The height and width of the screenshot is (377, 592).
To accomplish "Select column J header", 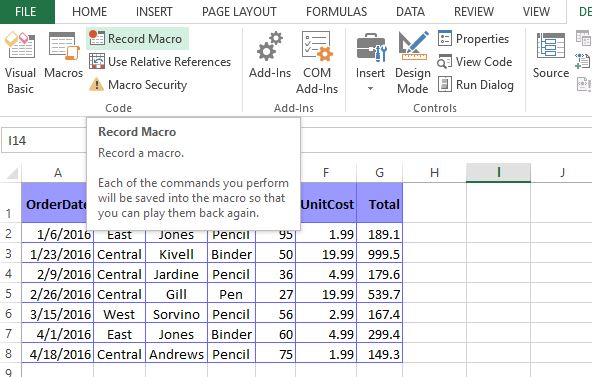I will [562, 173].
